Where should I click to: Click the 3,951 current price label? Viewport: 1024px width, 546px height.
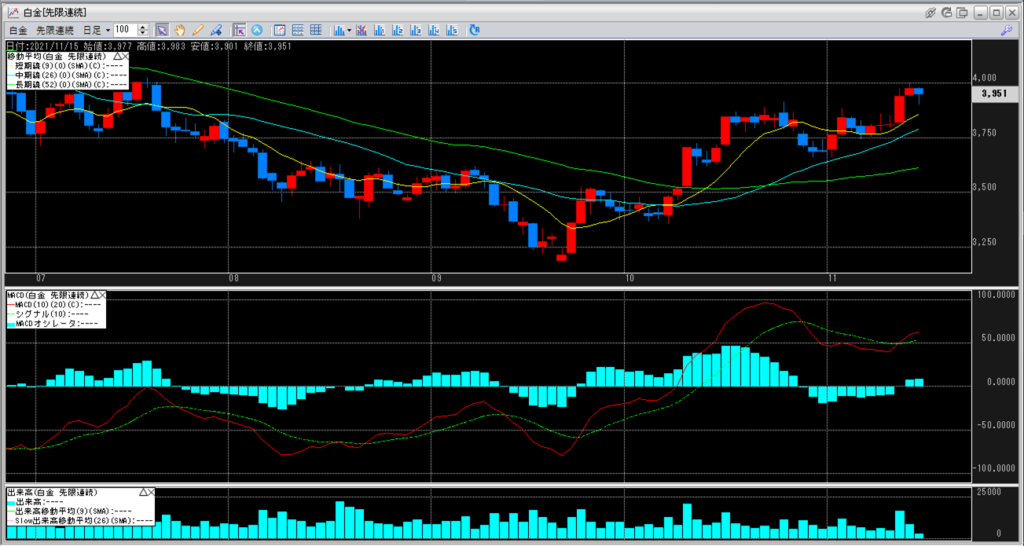click(992, 92)
